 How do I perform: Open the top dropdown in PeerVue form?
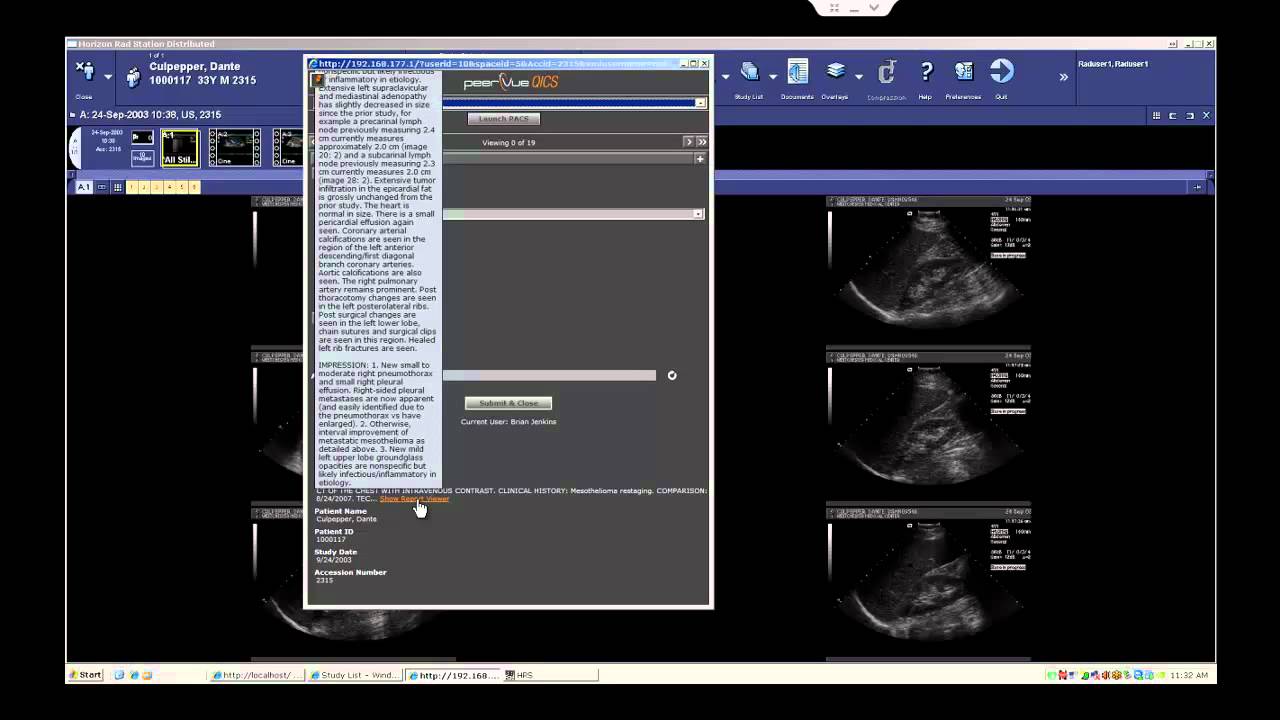coord(700,103)
